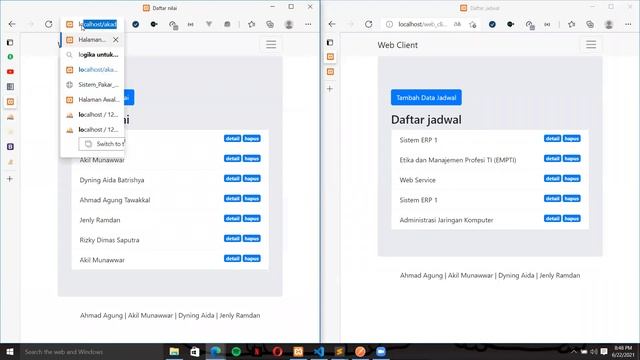Click detail for Ahmad Agung Tawakkal

tap(232, 199)
